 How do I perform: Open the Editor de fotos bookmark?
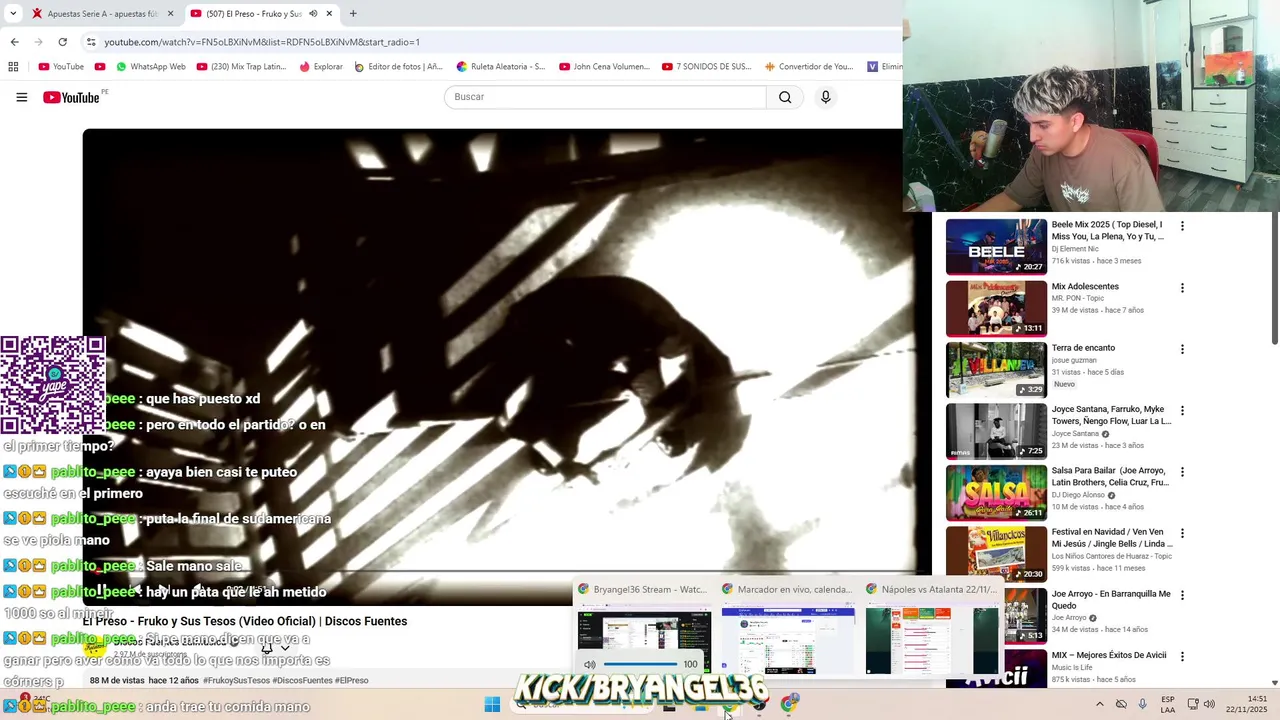399,67
